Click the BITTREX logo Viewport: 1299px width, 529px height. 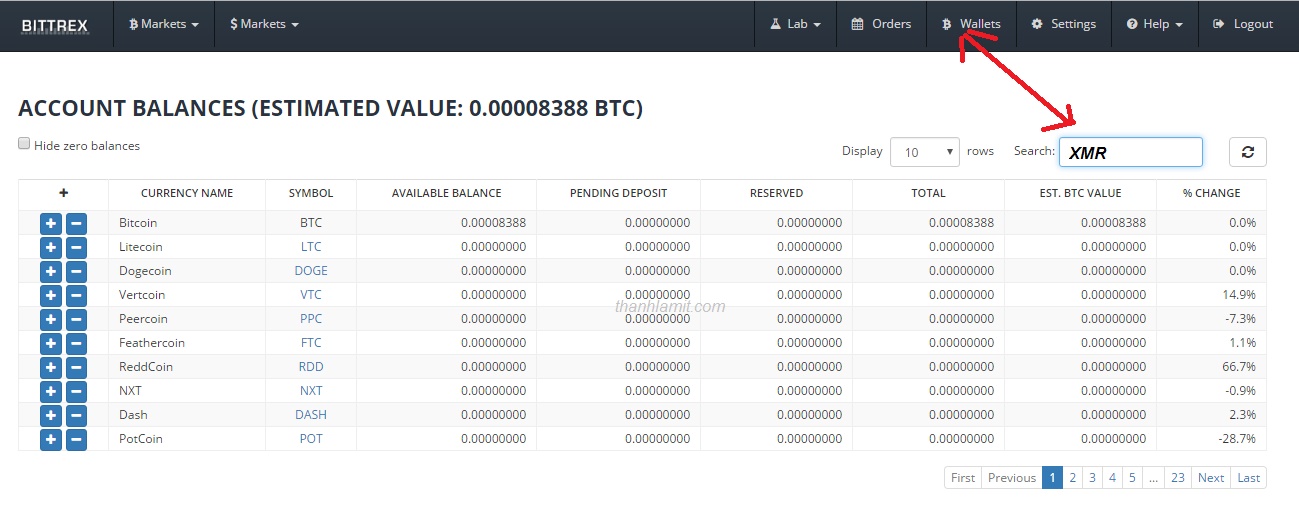[x=56, y=24]
